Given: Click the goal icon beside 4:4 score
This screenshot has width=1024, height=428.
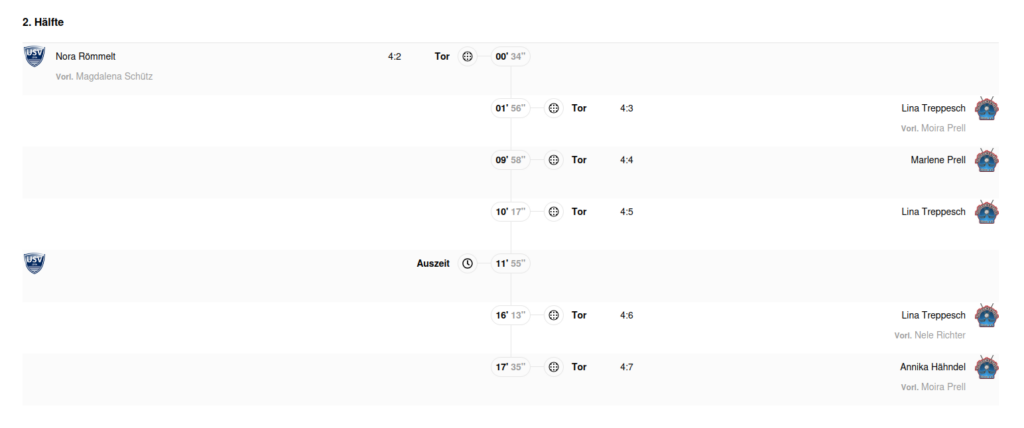Looking at the screenshot, I should click(x=554, y=160).
